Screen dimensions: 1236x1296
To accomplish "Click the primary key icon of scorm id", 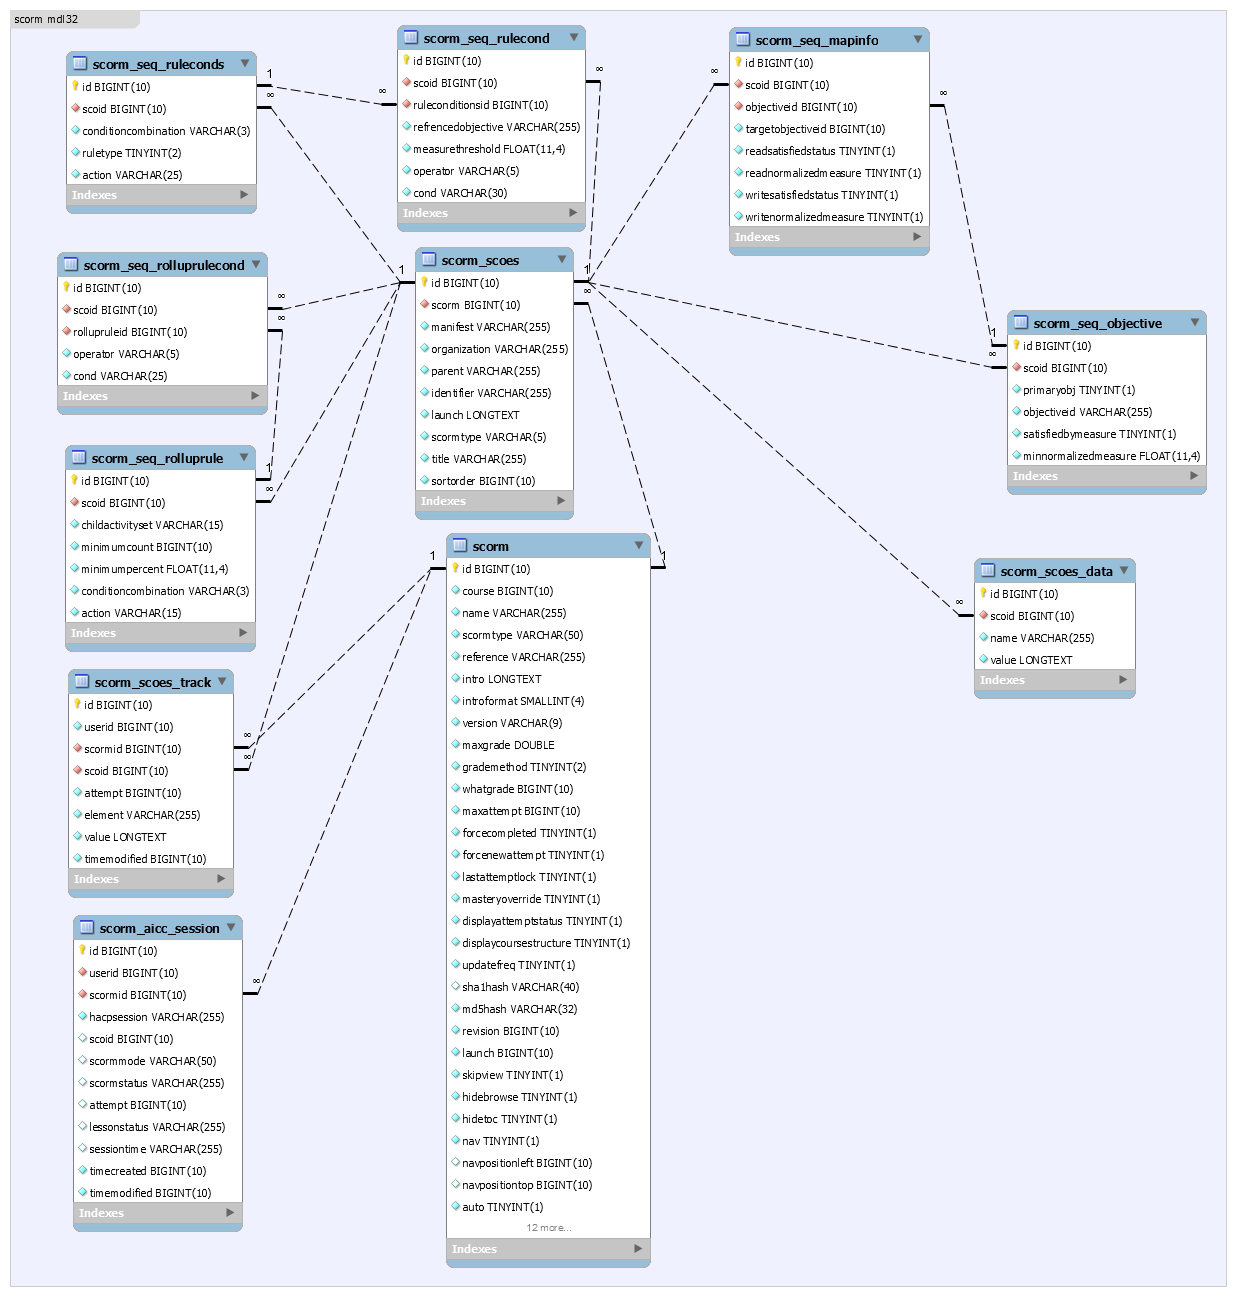I will point(455,568).
